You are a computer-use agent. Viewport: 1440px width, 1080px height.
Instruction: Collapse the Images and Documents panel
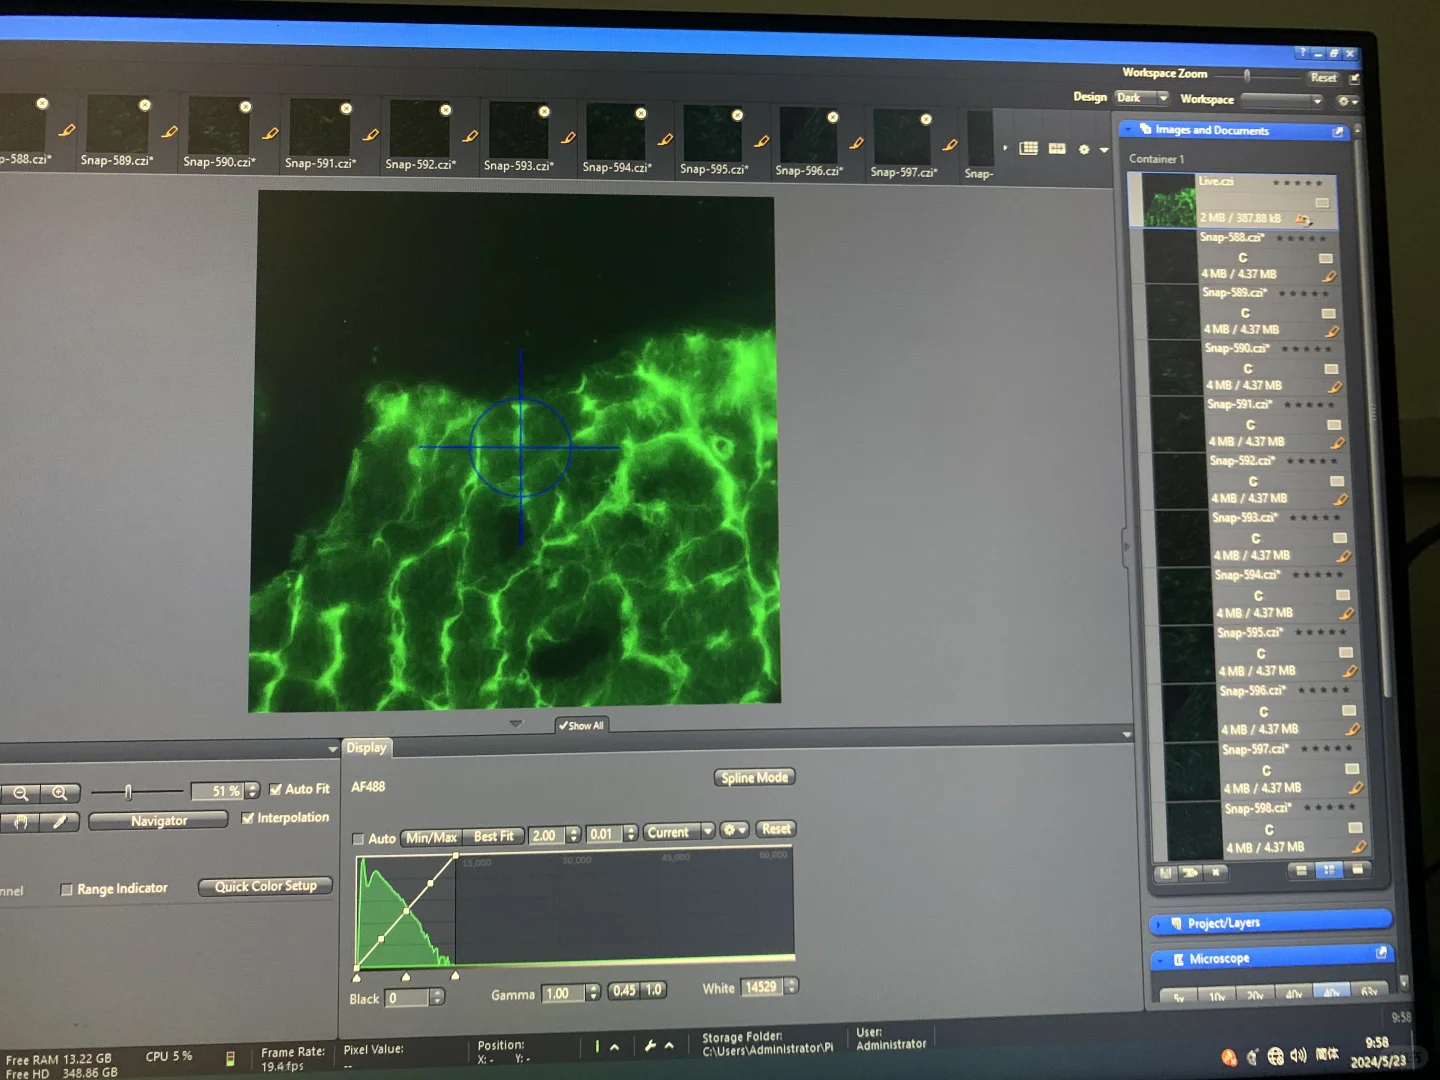1128,129
